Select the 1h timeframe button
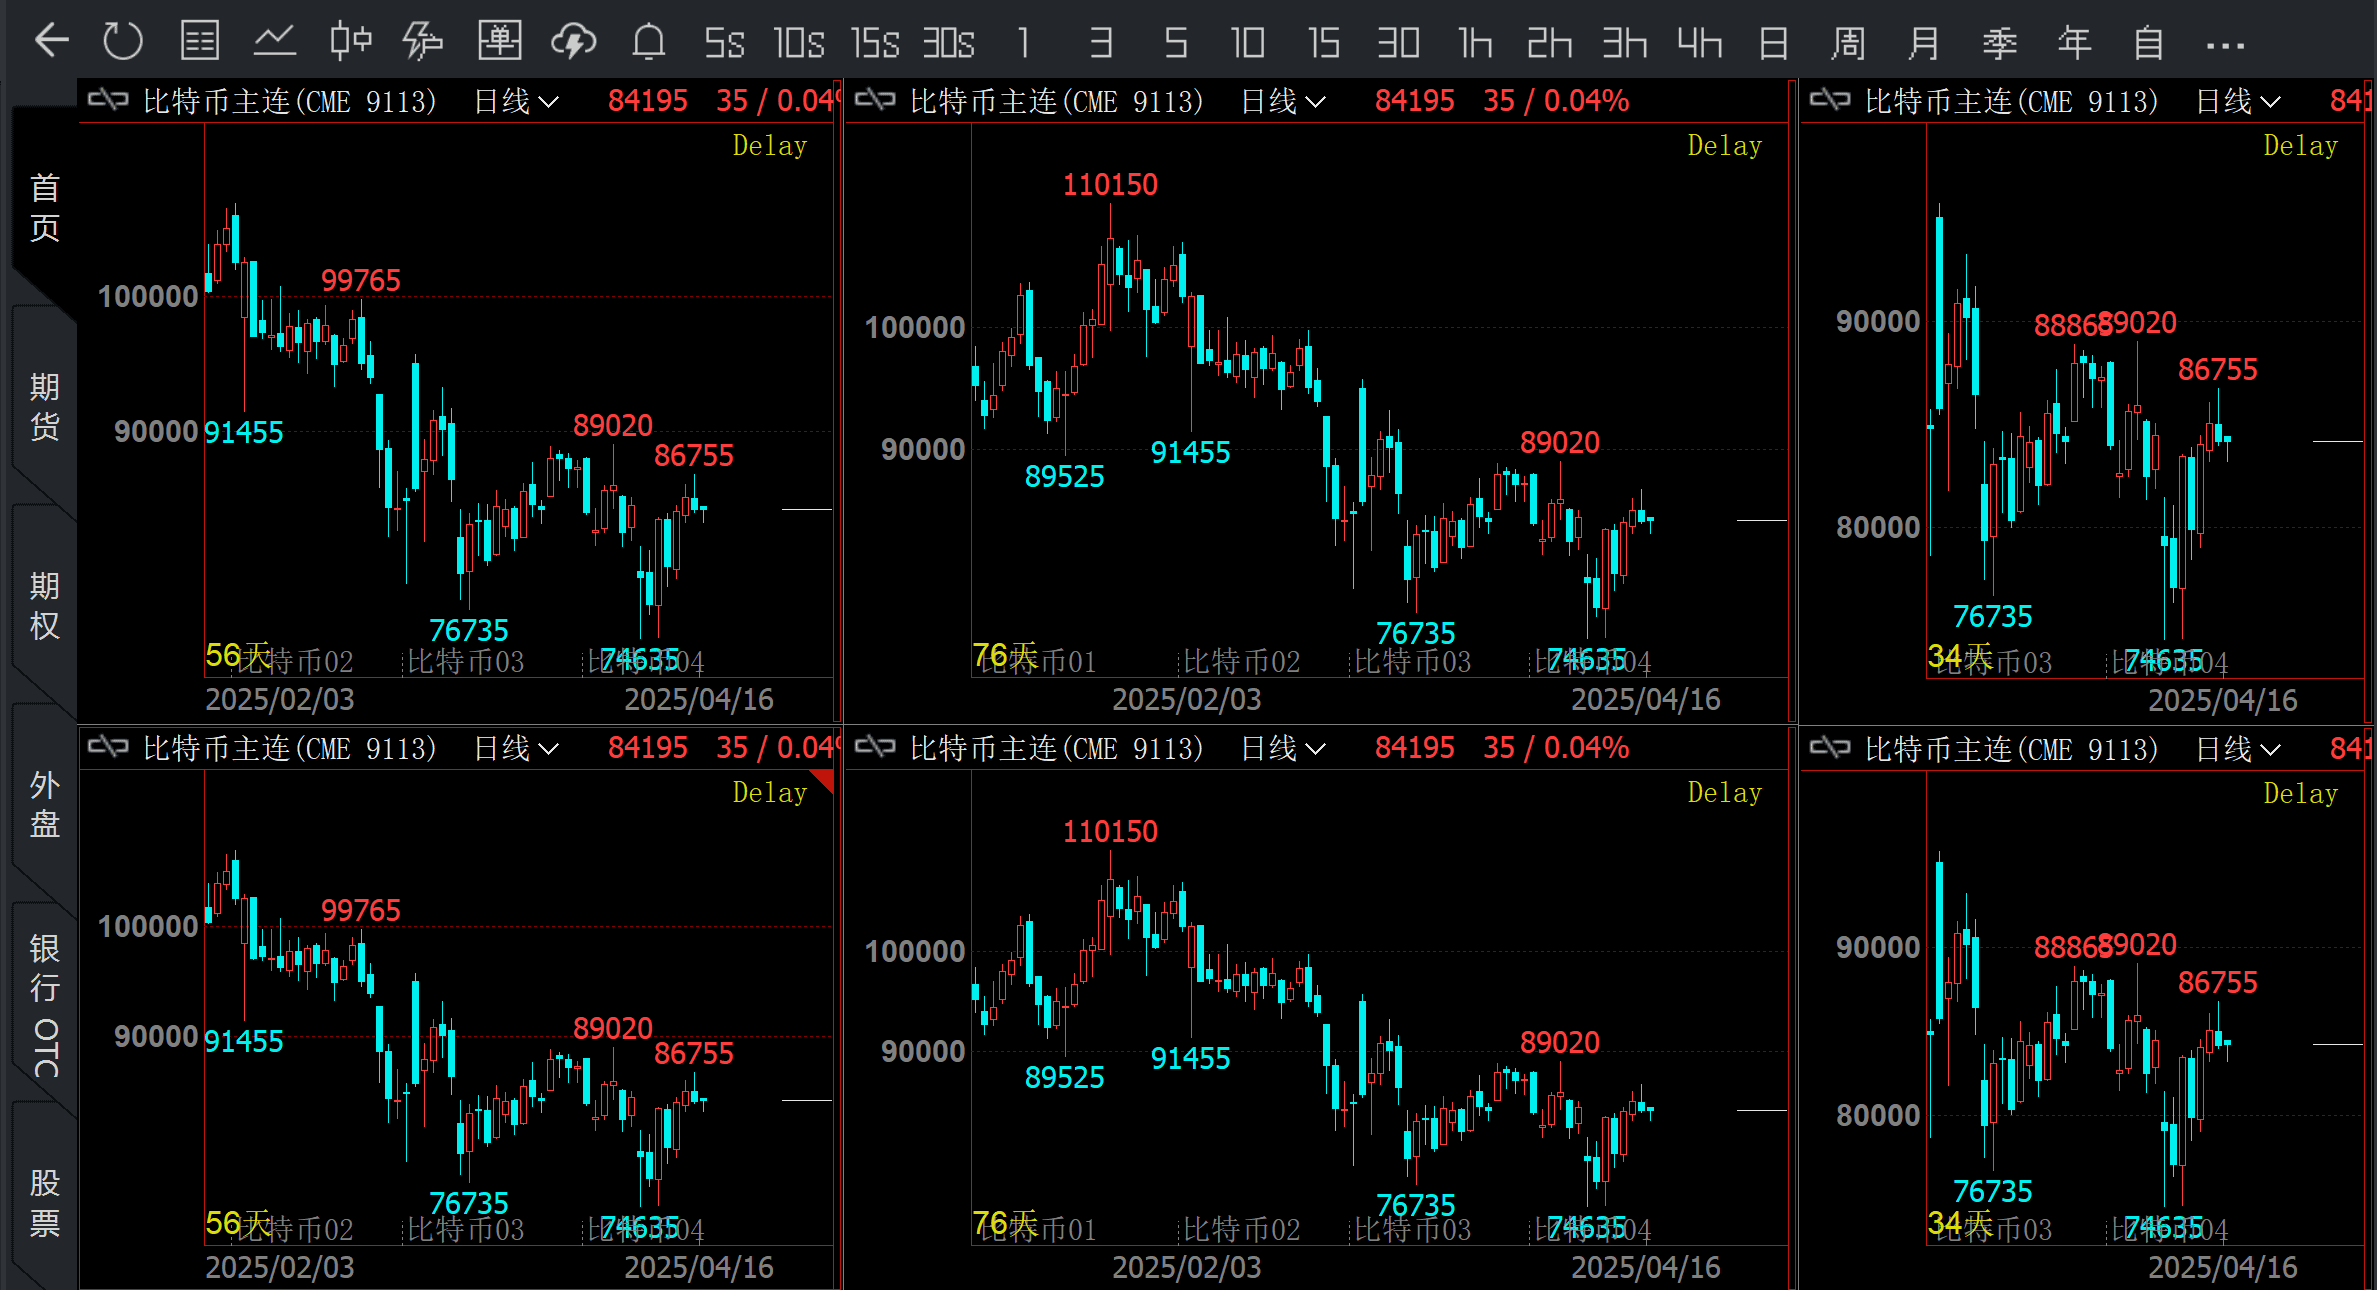Image resolution: width=2377 pixels, height=1290 pixels. [x=1474, y=43]
